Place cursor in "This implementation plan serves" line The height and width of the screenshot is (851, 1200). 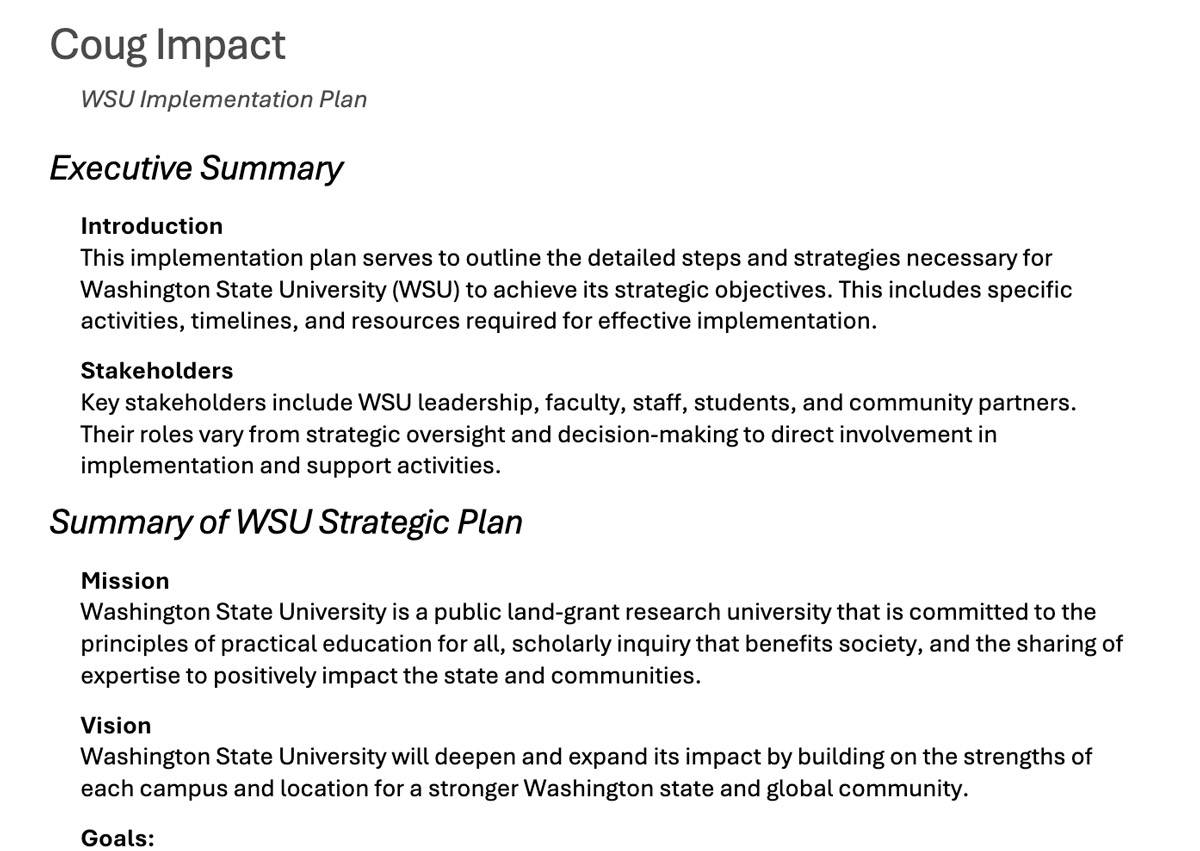566,258
